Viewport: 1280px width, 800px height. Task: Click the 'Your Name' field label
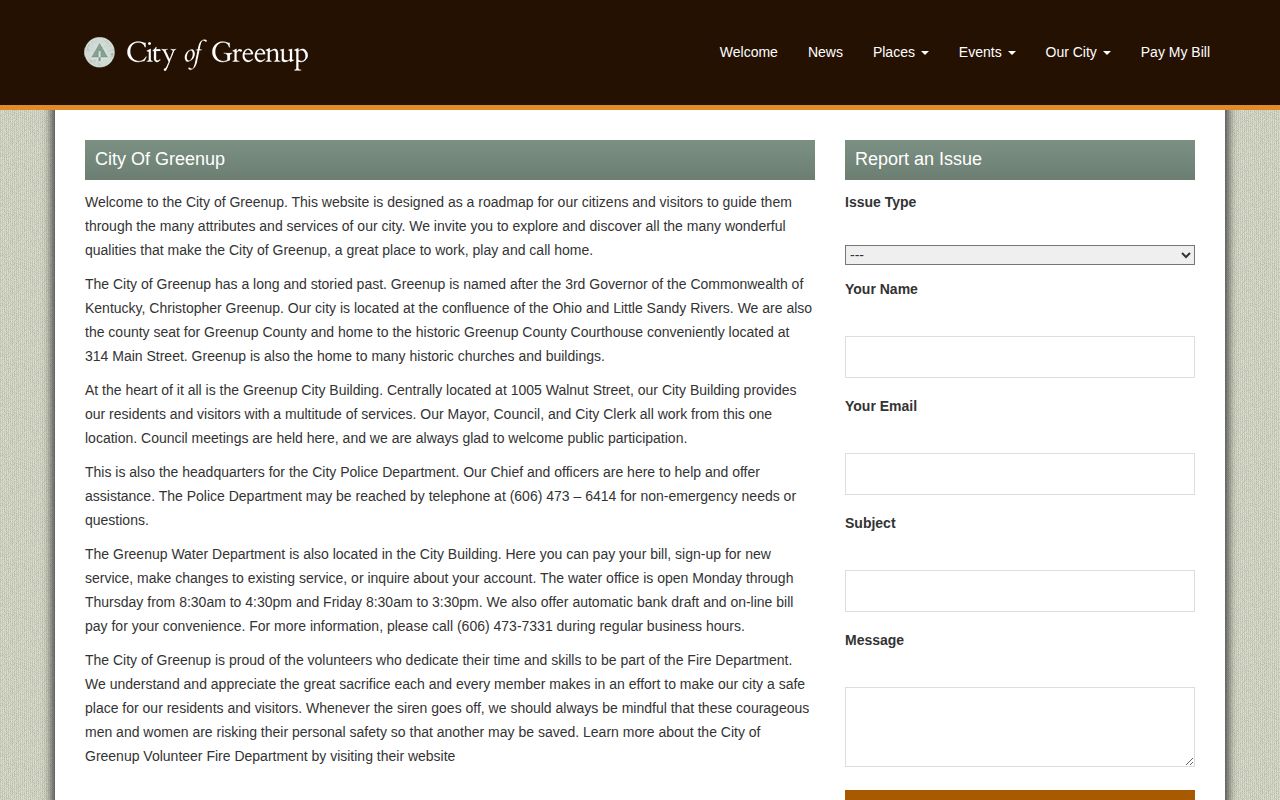click(881, 289)
